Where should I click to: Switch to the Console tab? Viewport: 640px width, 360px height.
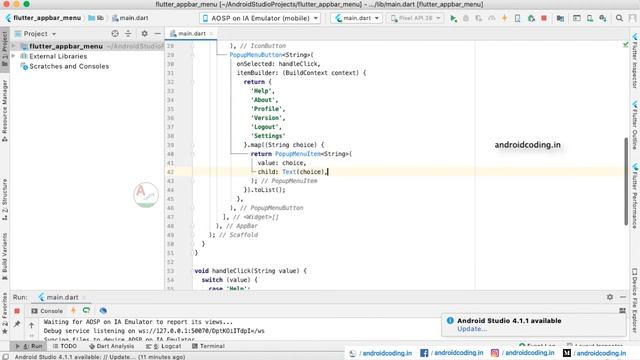point(47,311)
